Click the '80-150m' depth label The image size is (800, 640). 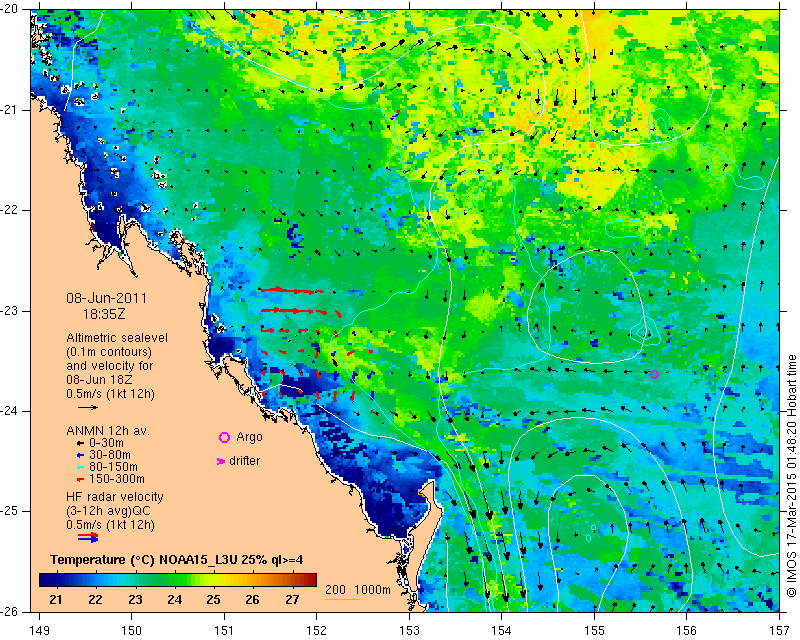coord(113,467)
